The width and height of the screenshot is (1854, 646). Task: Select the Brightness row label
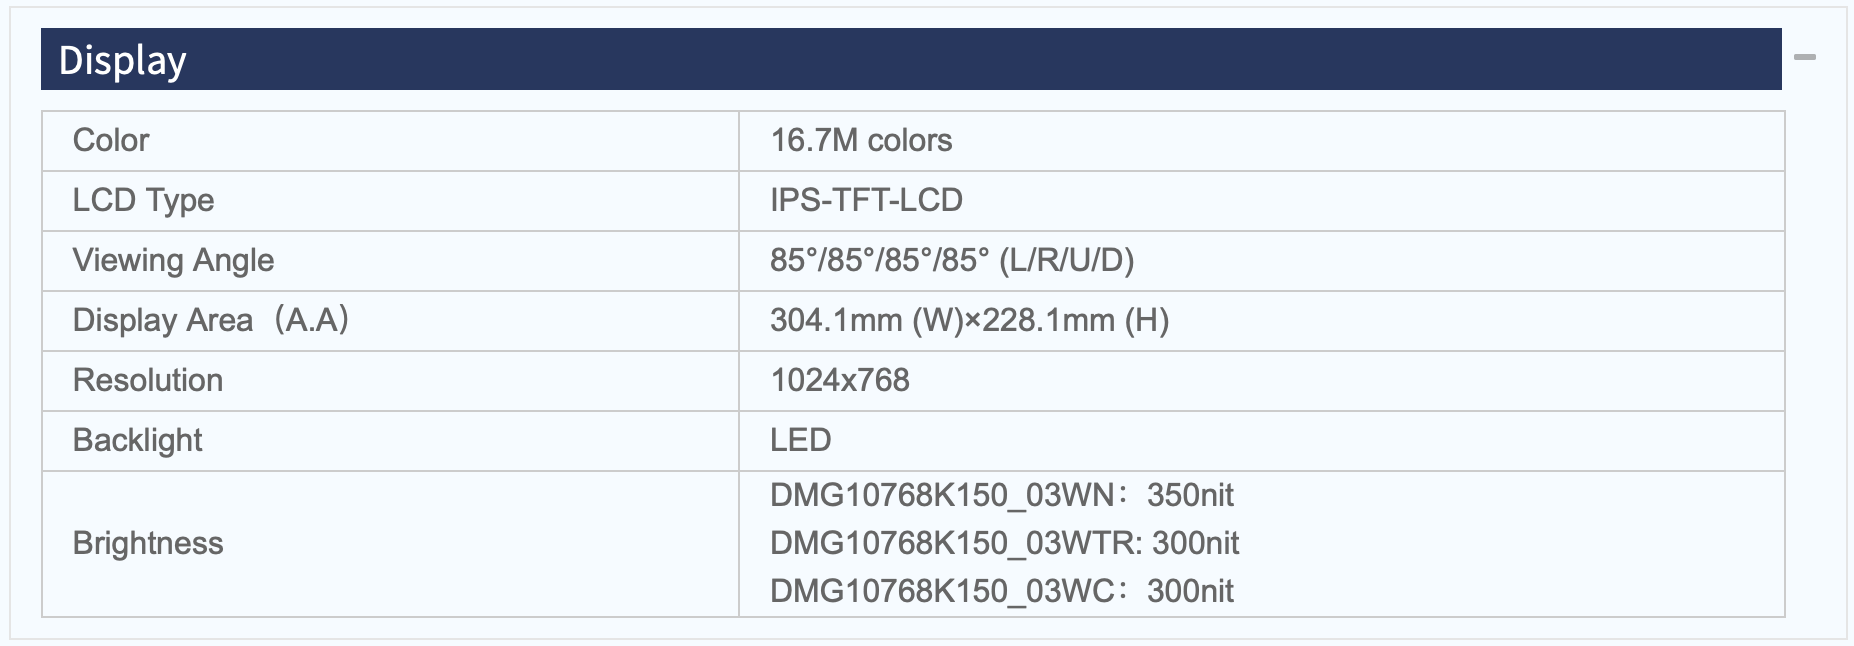(148, 543)
